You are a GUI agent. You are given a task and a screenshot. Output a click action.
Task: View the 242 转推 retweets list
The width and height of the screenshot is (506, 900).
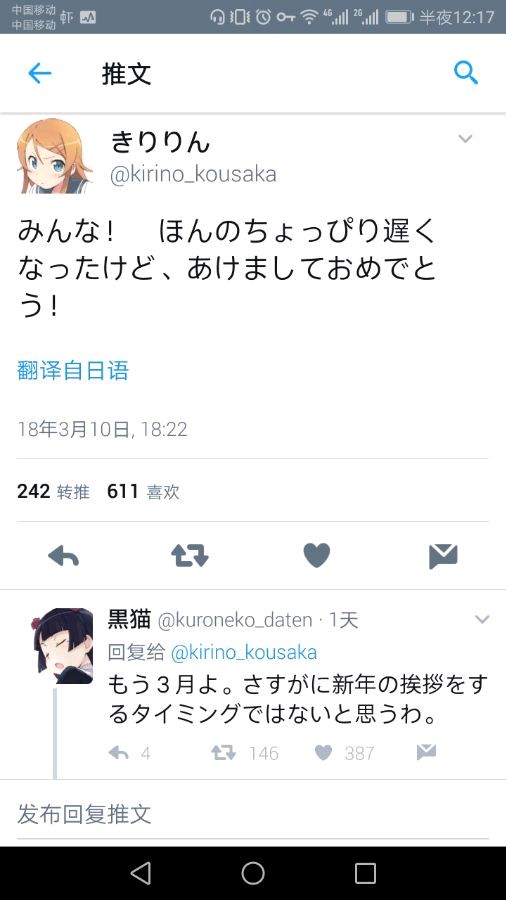pyautogui.click(x=53, y=491)
